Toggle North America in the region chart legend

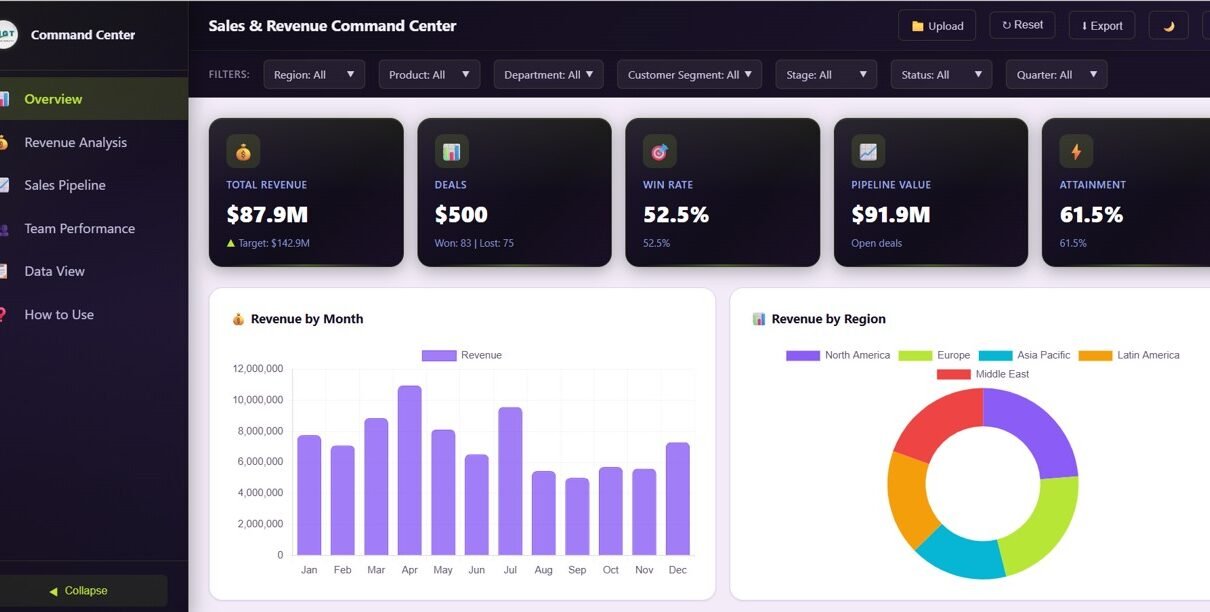838,355
